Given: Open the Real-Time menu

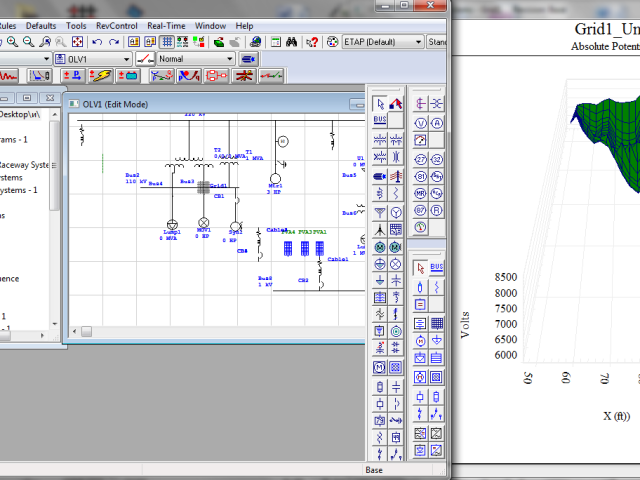Looking at the screenshot, I should 166,25.
